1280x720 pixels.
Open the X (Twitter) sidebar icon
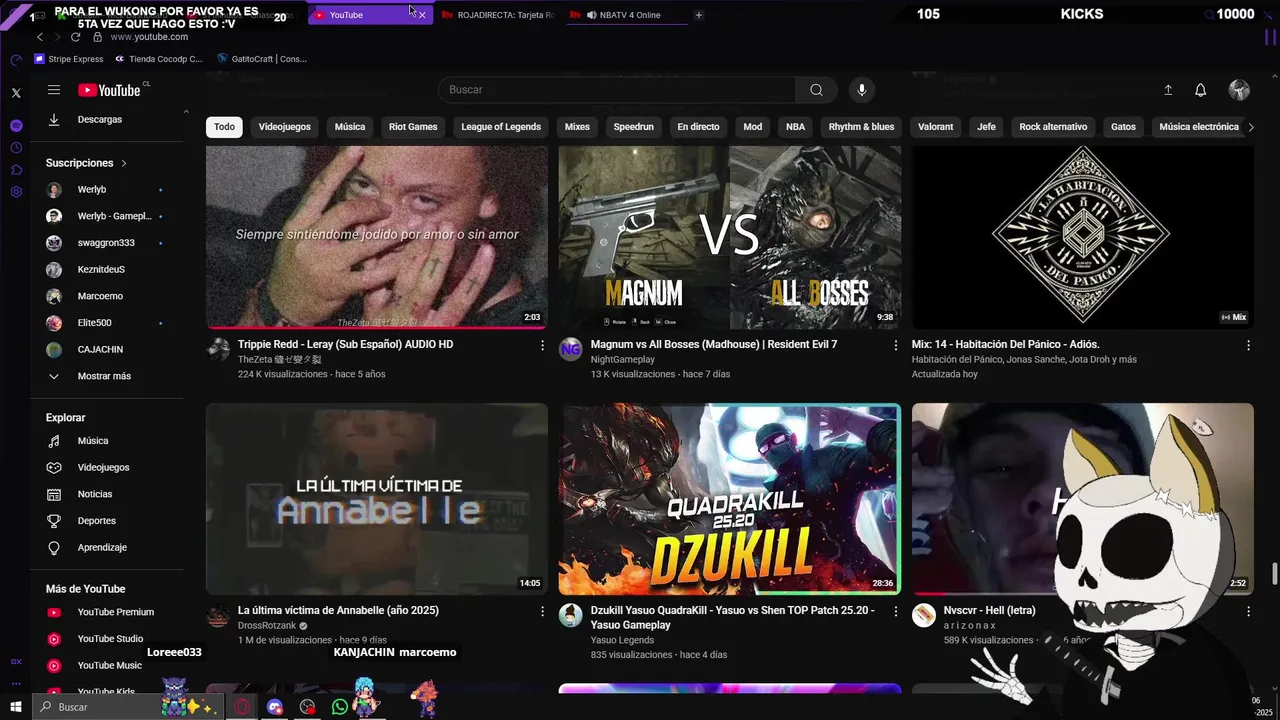click(x=16, y=92)
